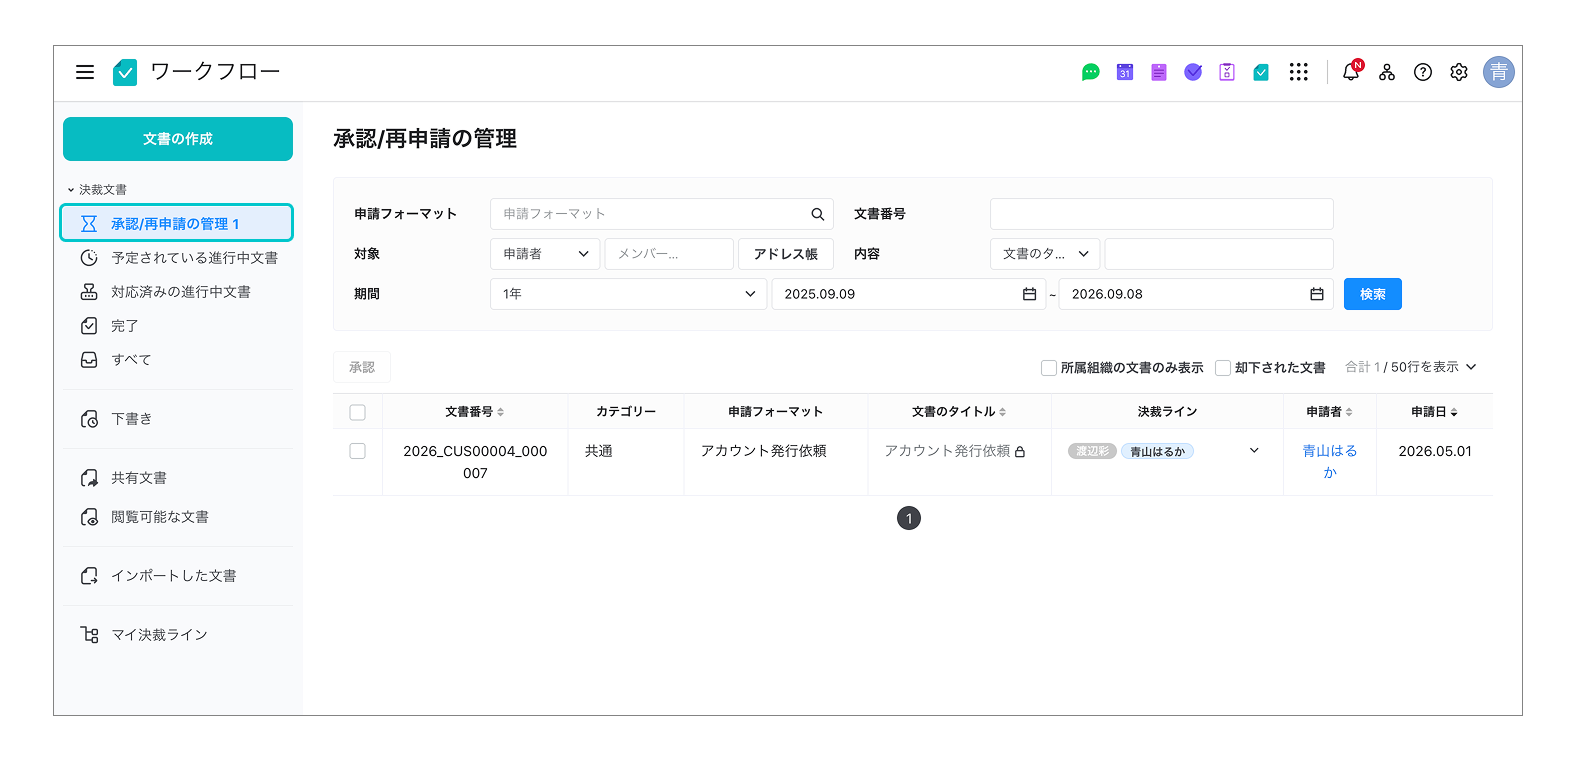Click search magnifier in 申請フォーマット field
The image size is (1576, 761).
pos(817,214)
